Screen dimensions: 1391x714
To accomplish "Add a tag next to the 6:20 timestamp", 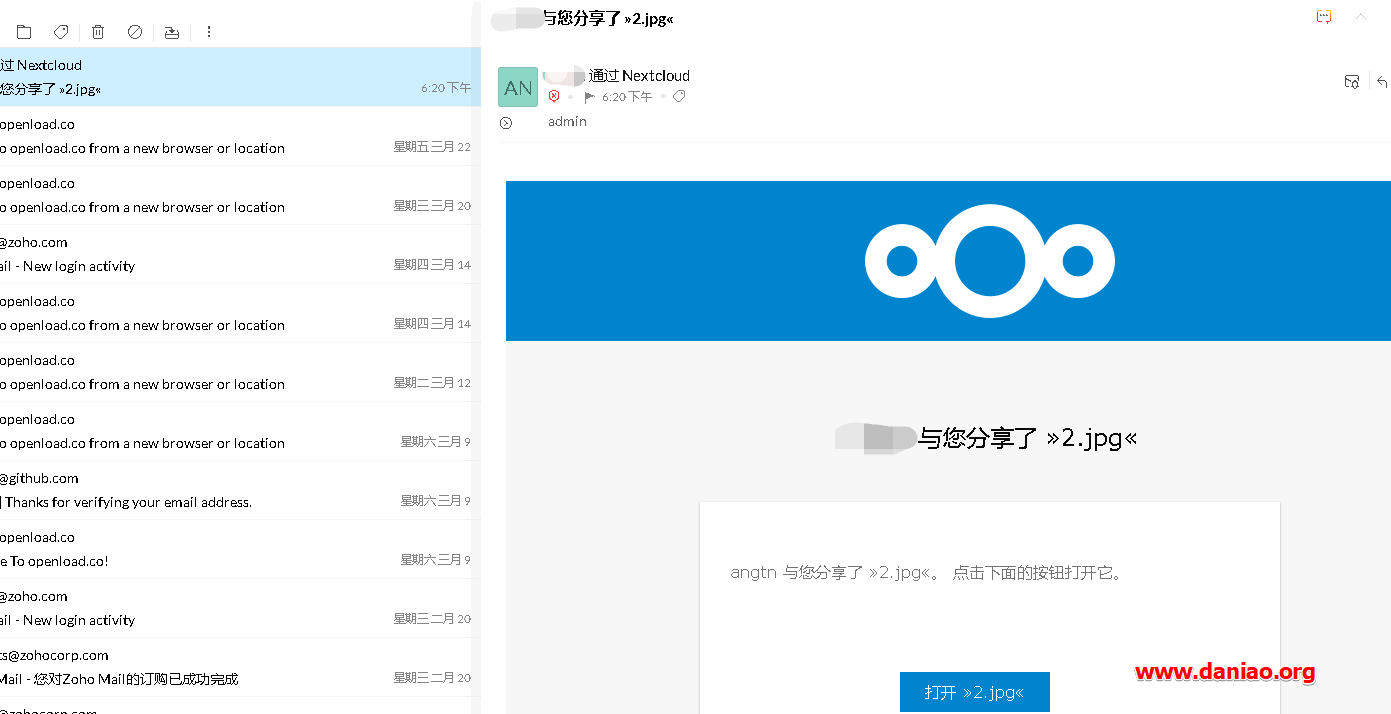I will [x=679, y=96].
